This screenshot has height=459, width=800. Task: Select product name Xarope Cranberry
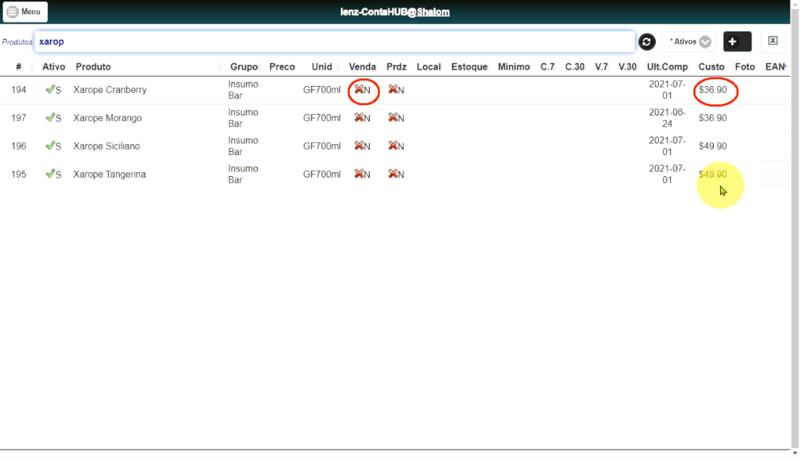[x=110, y=90]
